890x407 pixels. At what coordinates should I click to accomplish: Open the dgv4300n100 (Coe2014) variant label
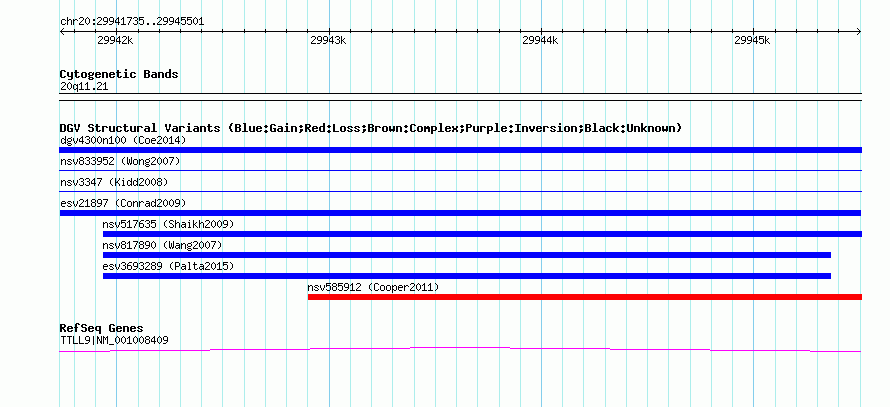tap(123, 140)
